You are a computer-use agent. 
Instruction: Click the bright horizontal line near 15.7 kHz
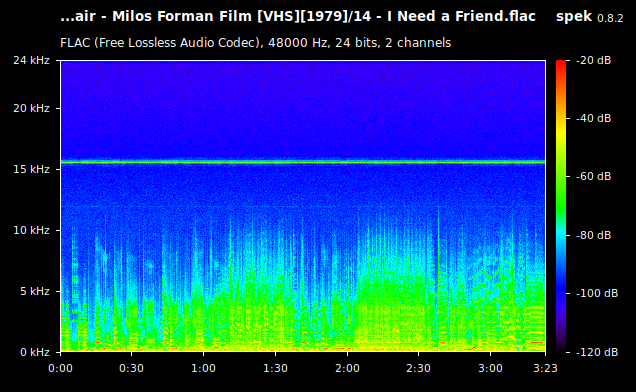[303, 162]
